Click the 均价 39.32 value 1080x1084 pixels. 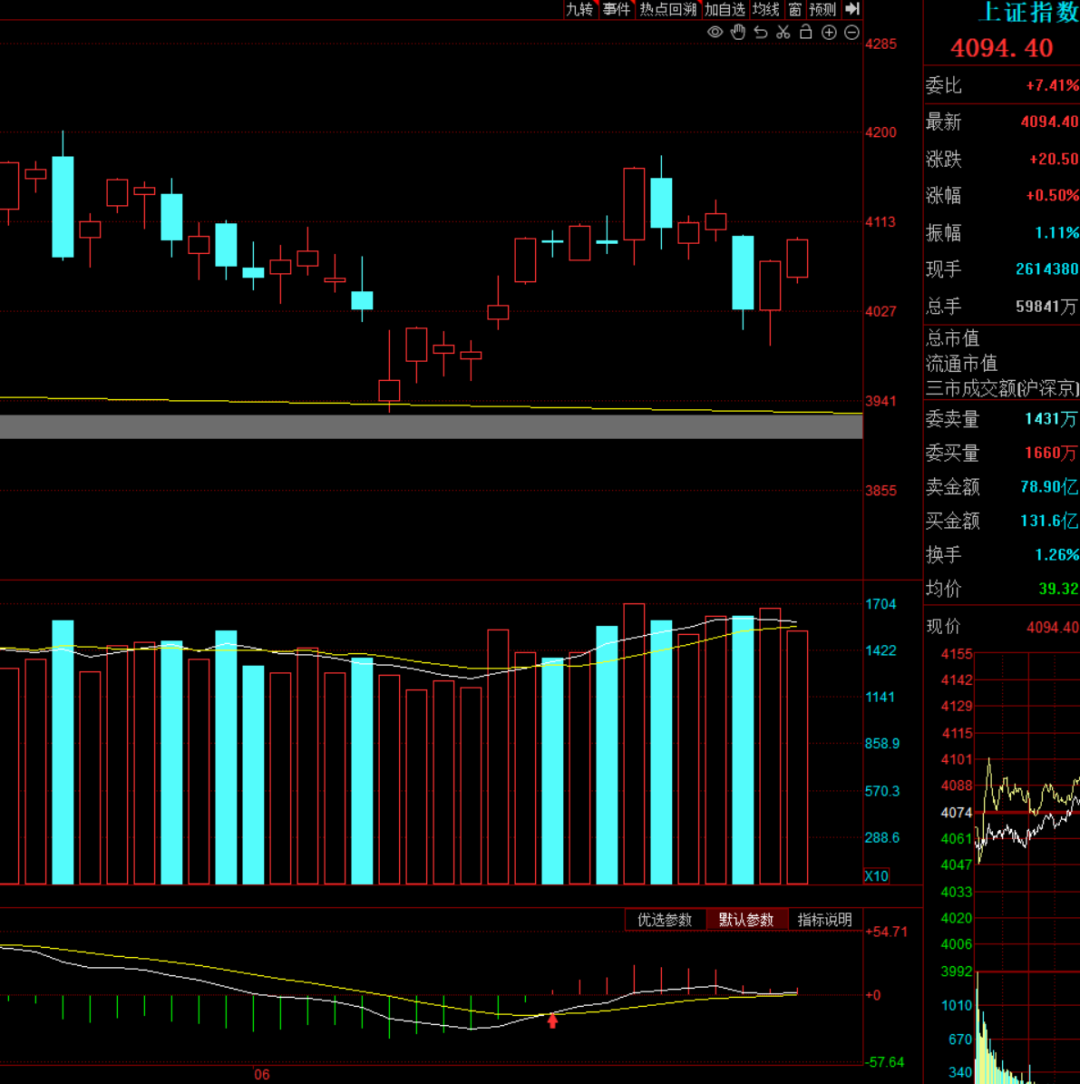click(1058, 589)
